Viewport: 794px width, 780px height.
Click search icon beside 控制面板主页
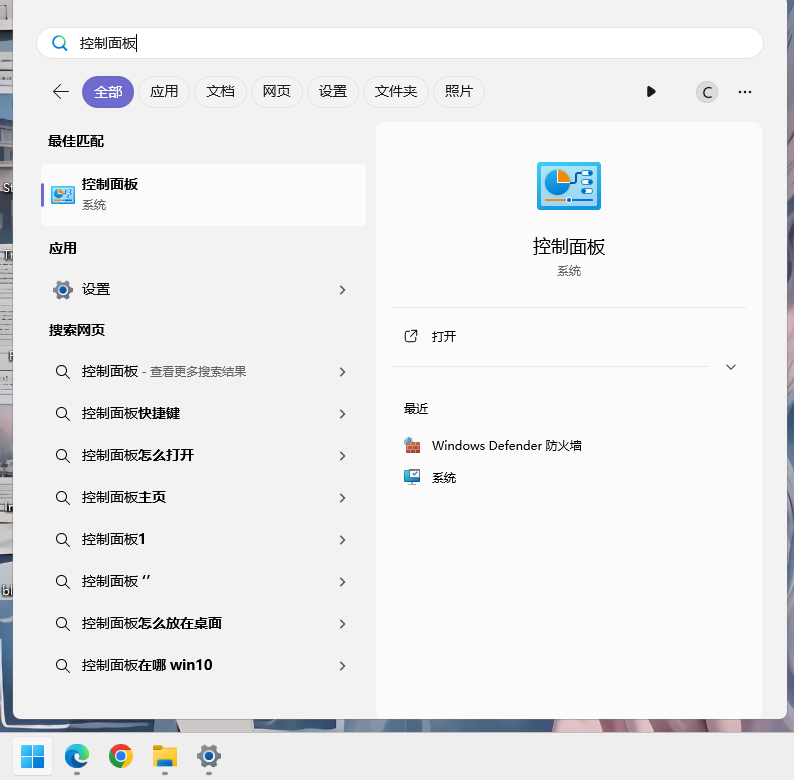click(62, 498)
